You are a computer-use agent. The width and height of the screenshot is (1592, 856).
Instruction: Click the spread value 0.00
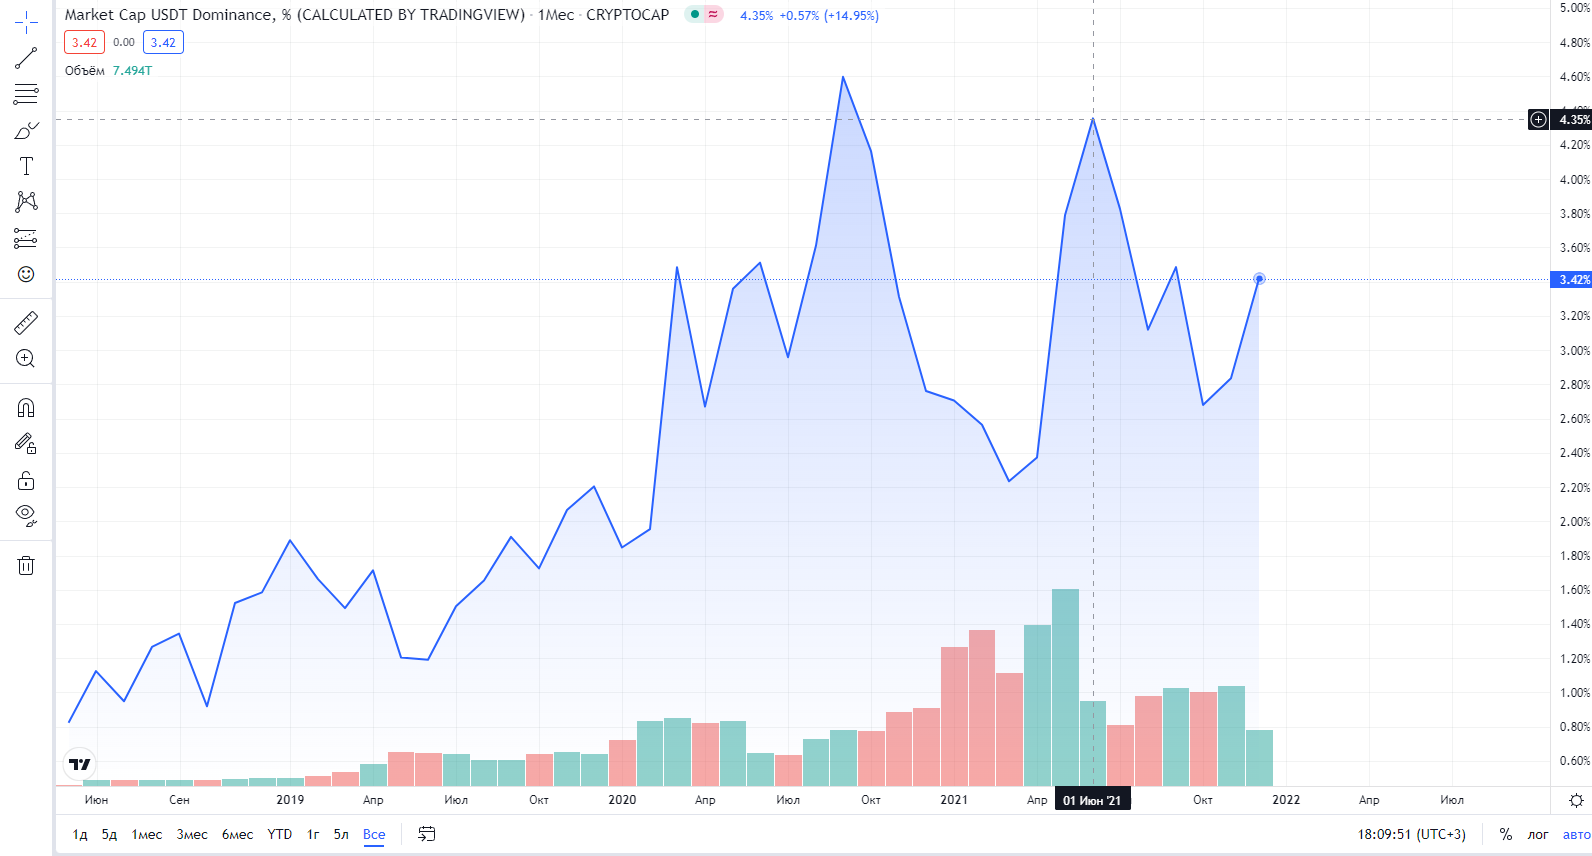[124, 42]
